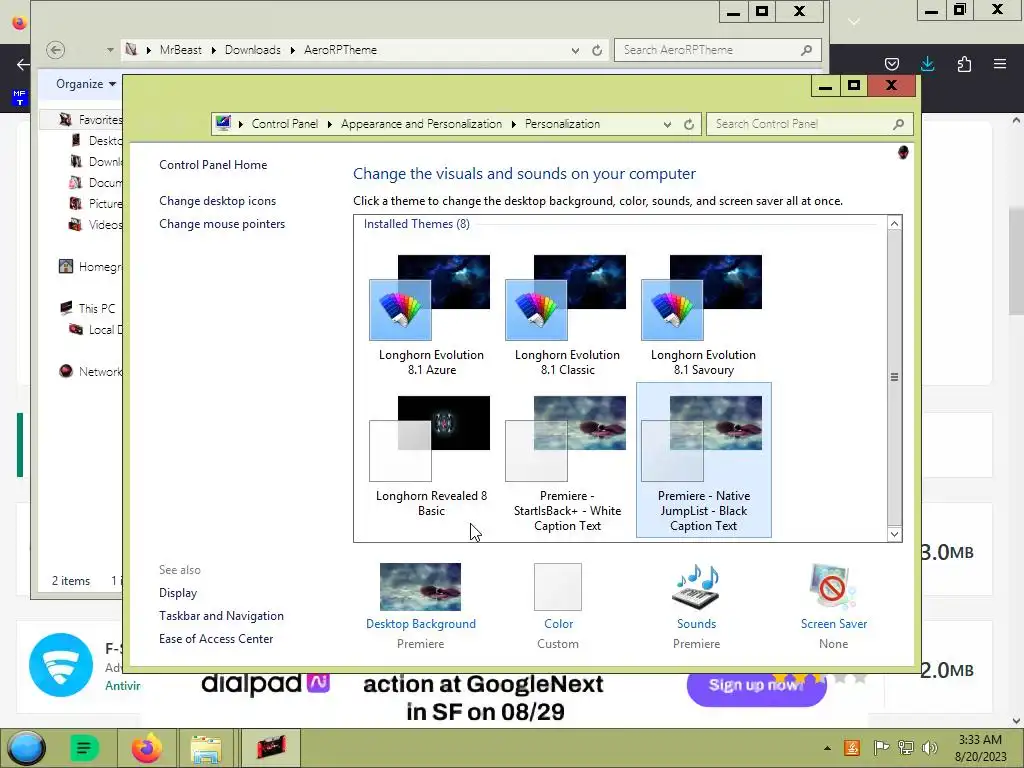This screenshot has width=1024, height=768.
Task: Open Taskbar and Navigation link
Action: [x=221, y=615]
